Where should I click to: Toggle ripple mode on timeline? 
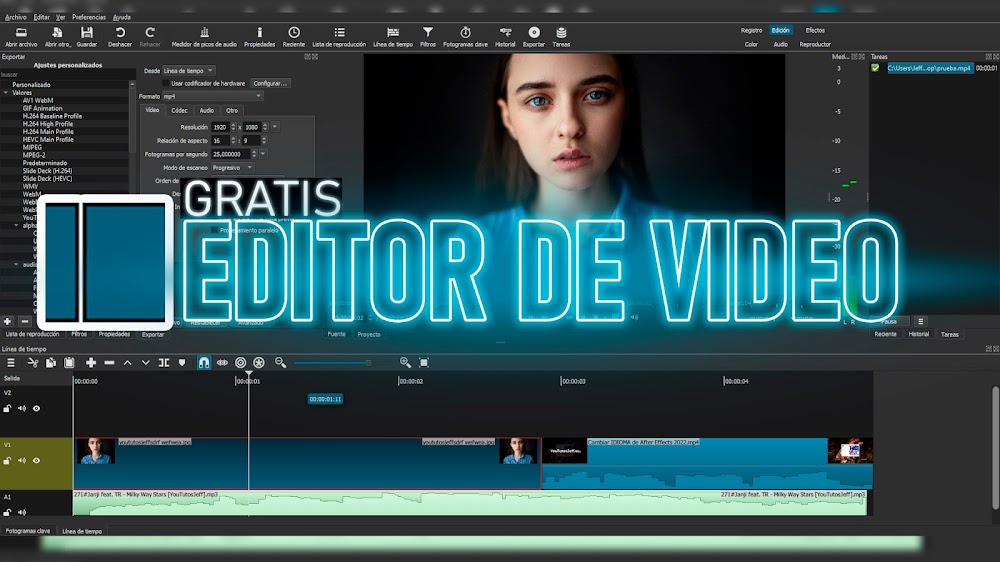pos(240,363)
